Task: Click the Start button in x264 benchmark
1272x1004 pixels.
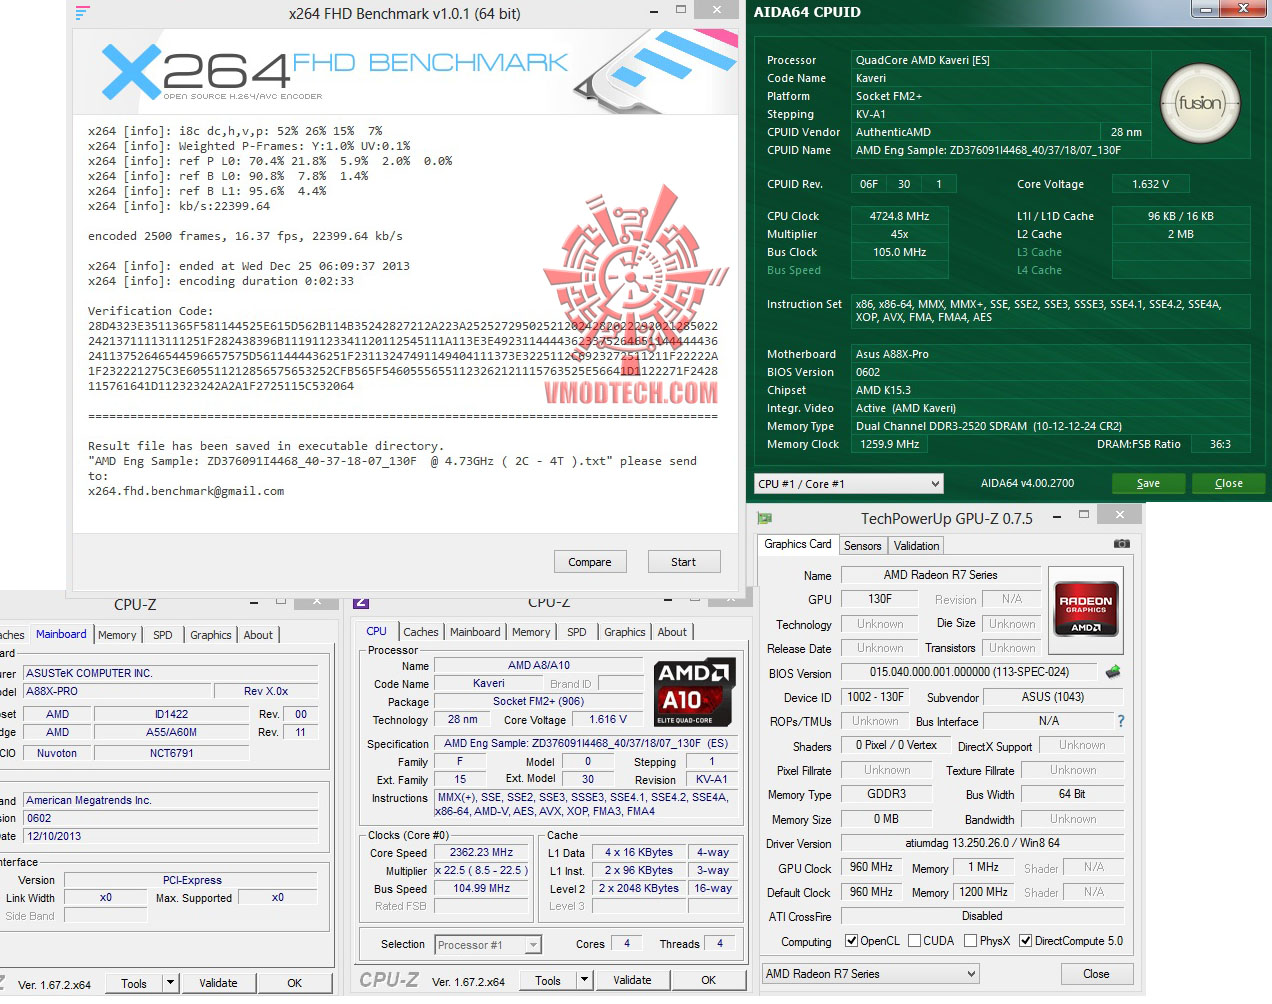Action: click(683, 562)
